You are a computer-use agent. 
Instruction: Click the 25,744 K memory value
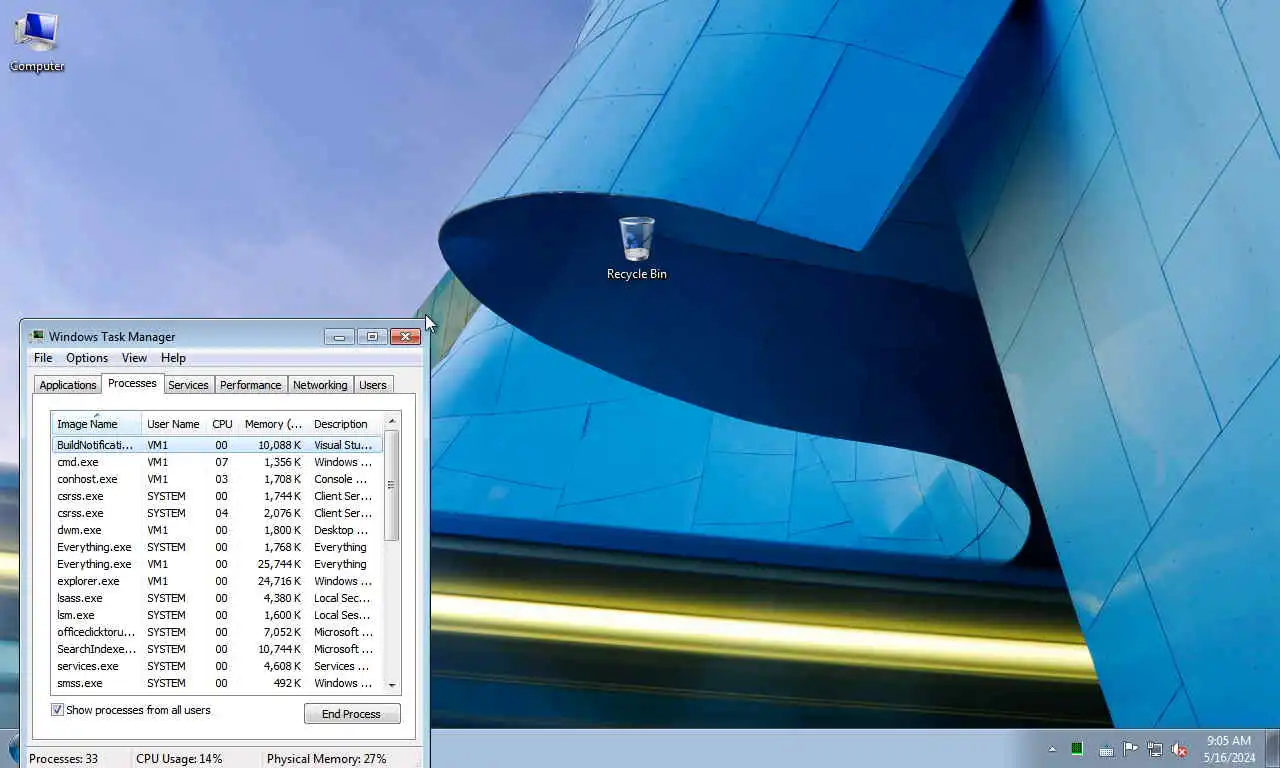279,564
